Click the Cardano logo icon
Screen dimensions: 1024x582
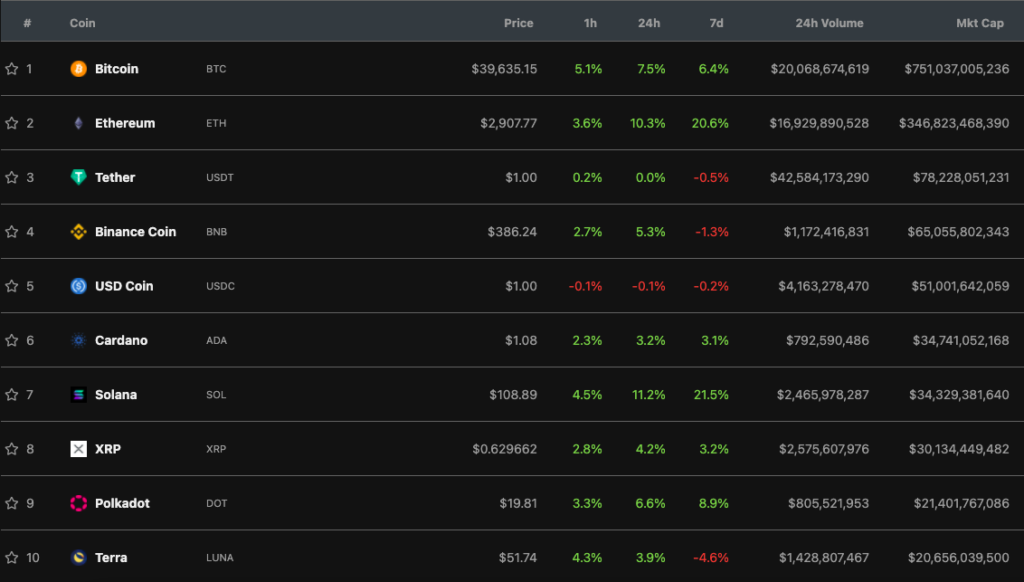(78, 340)
